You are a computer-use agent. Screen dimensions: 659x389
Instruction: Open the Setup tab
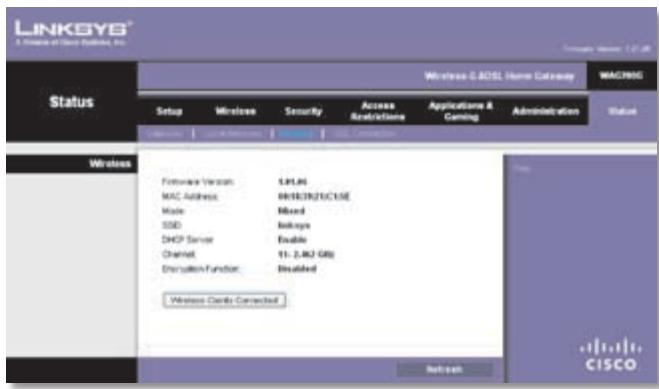tap(169, 111)
